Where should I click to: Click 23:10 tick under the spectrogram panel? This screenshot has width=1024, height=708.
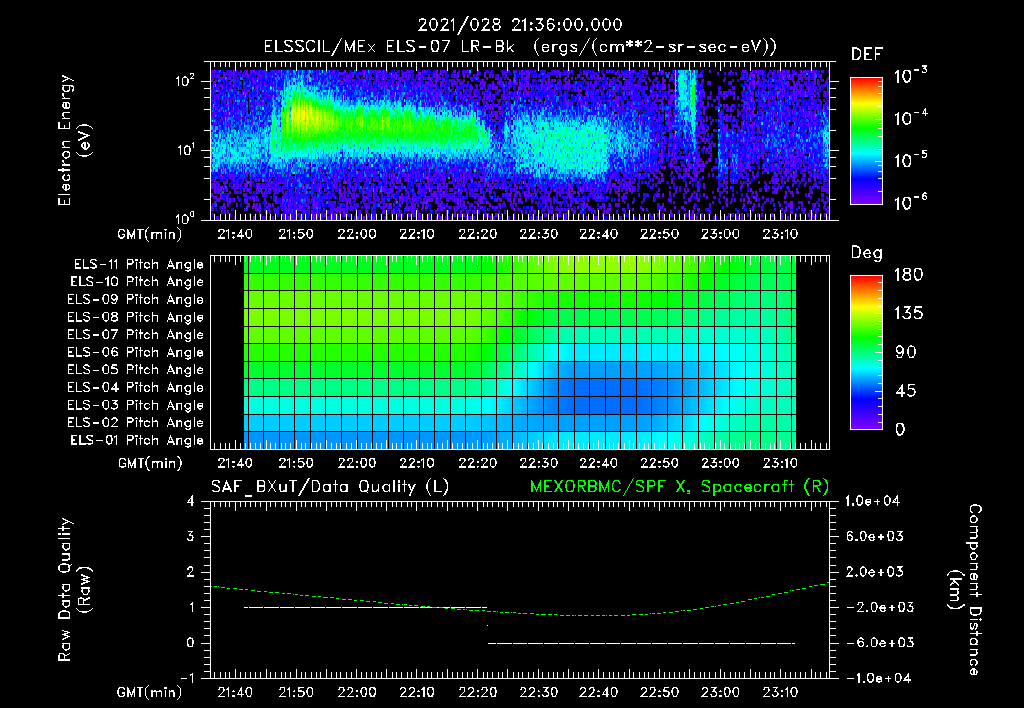point(780,234)
